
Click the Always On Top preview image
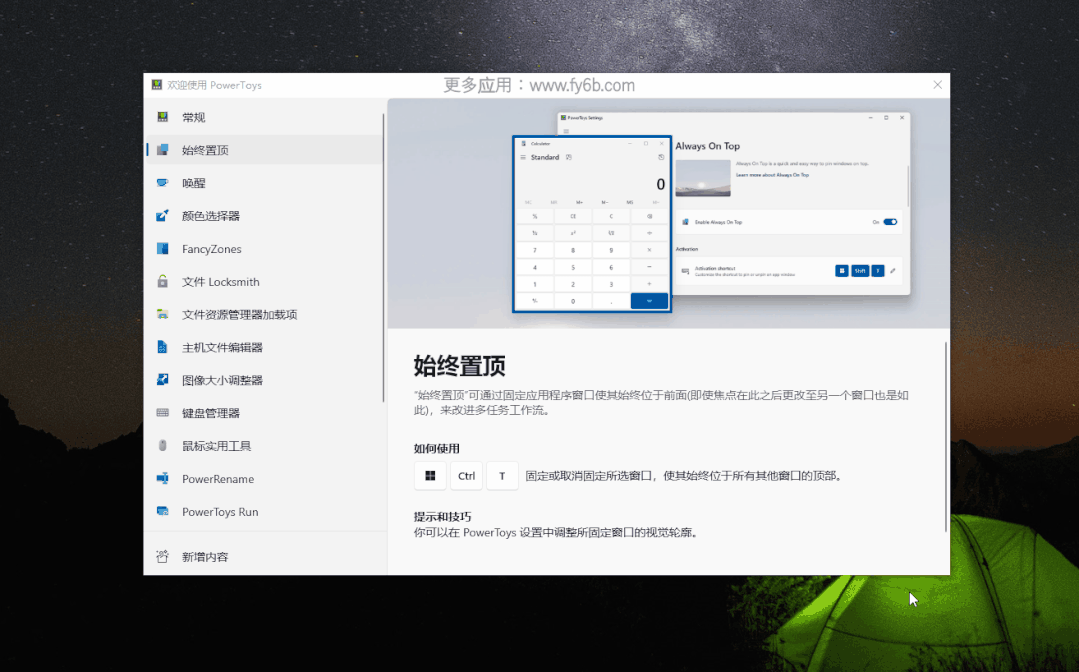pos(669,213)
